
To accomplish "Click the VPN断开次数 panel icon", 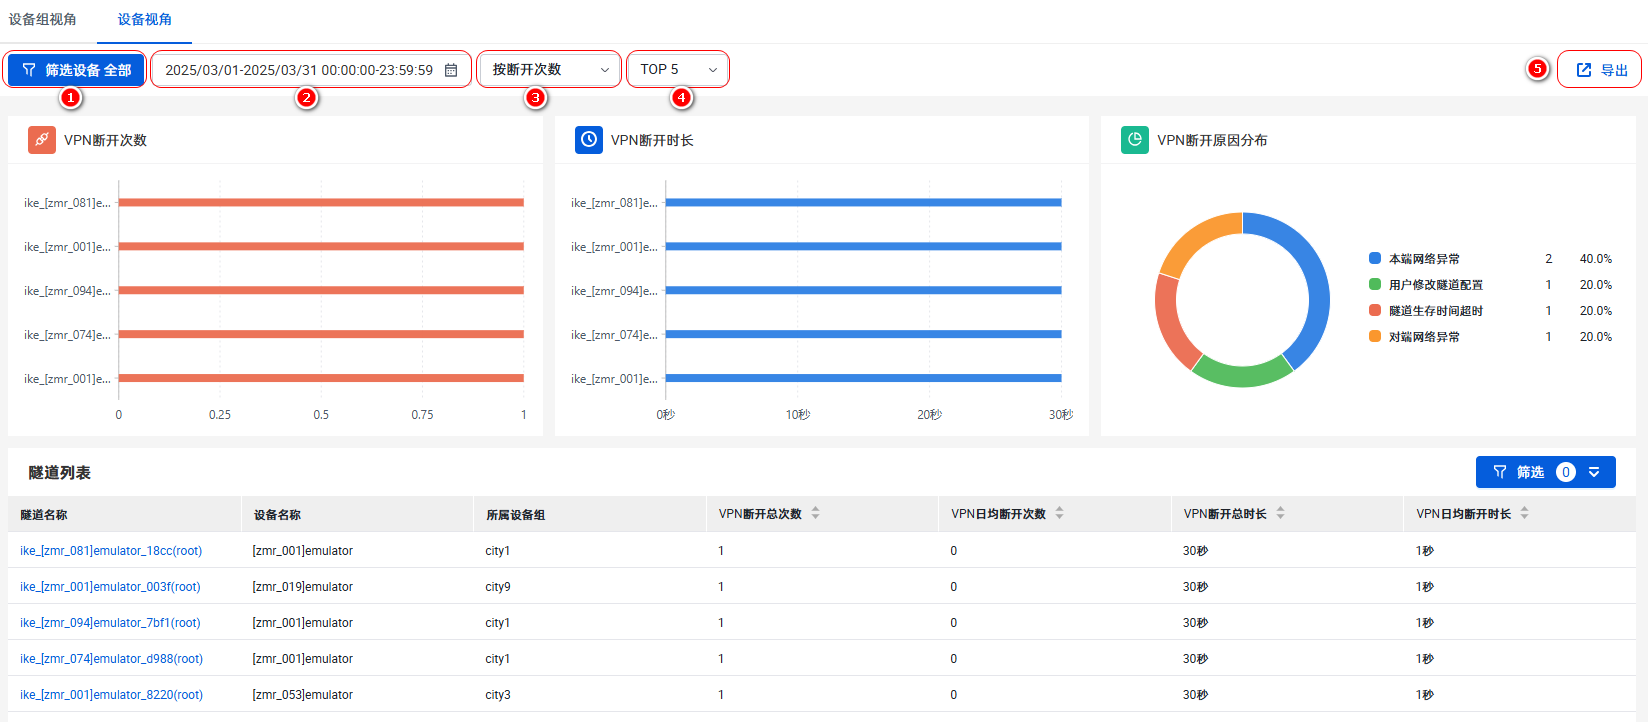I will tap(41, 140).
